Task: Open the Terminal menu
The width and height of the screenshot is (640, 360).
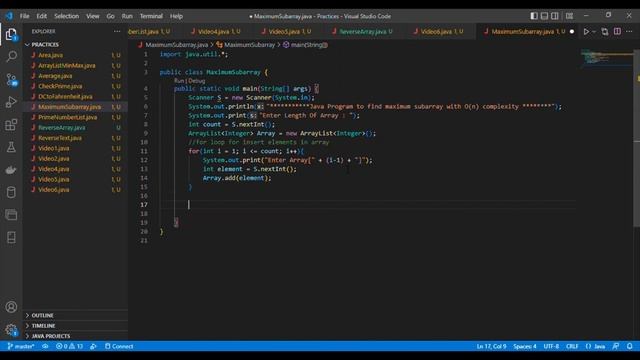Action: [x=151, y=16]
